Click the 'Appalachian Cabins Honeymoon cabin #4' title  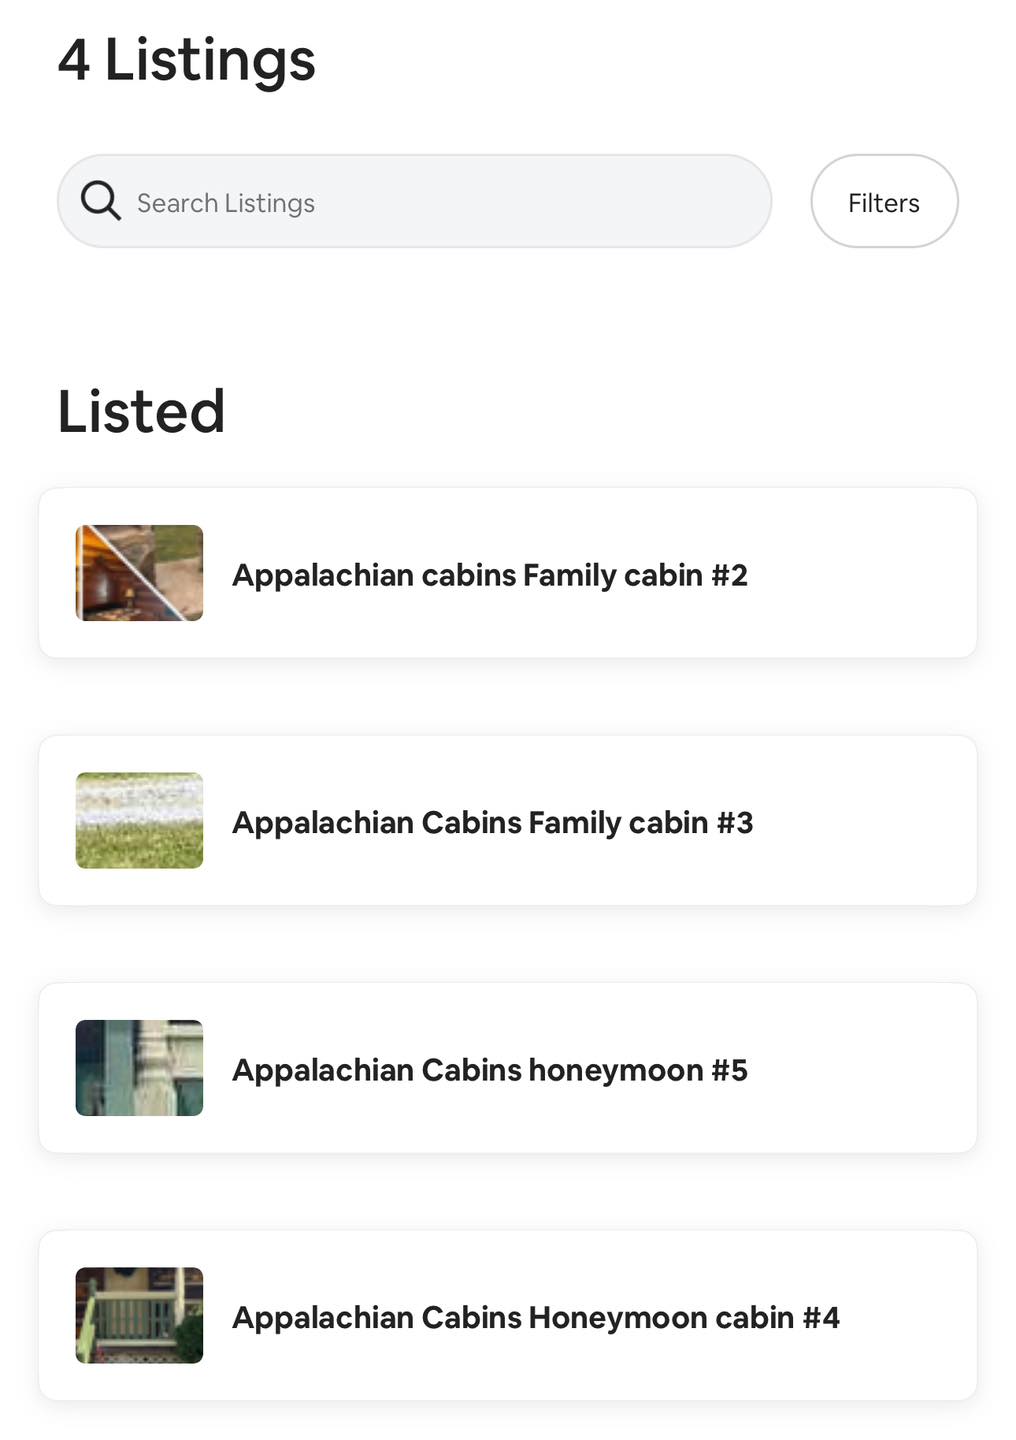click(x=536, y=1317)
